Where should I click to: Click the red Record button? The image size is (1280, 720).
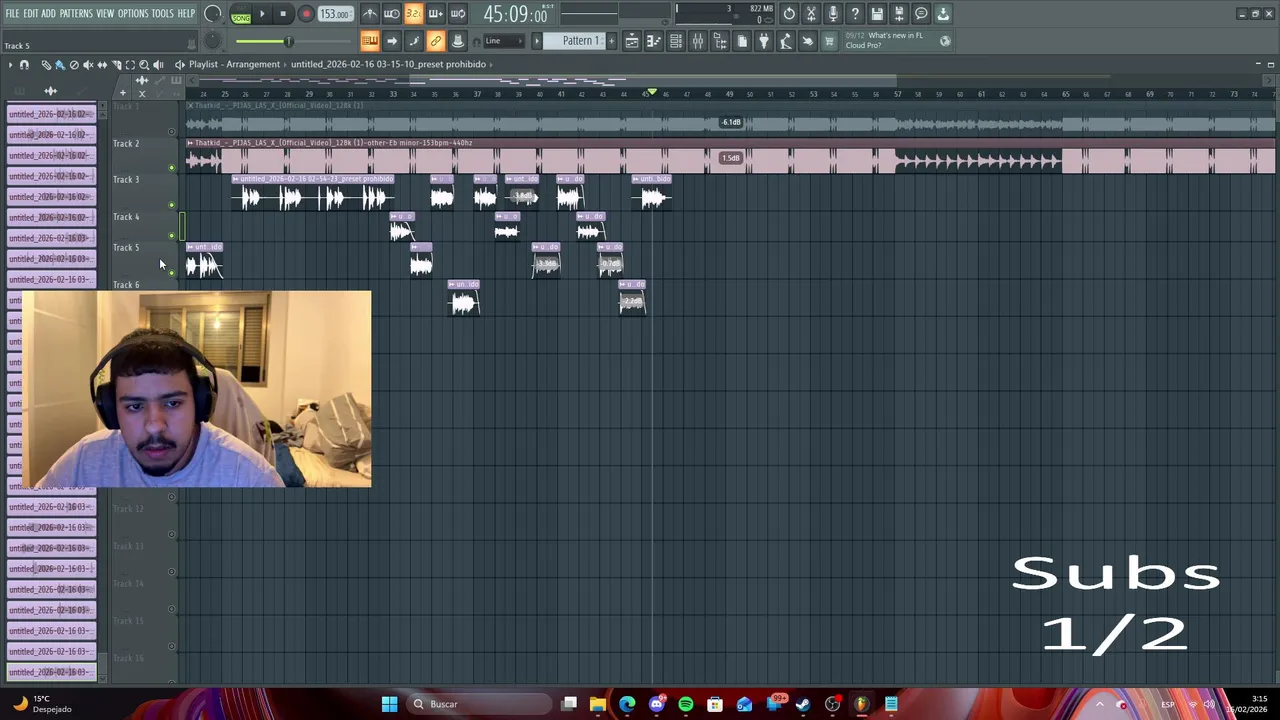[x=306, y=14]
